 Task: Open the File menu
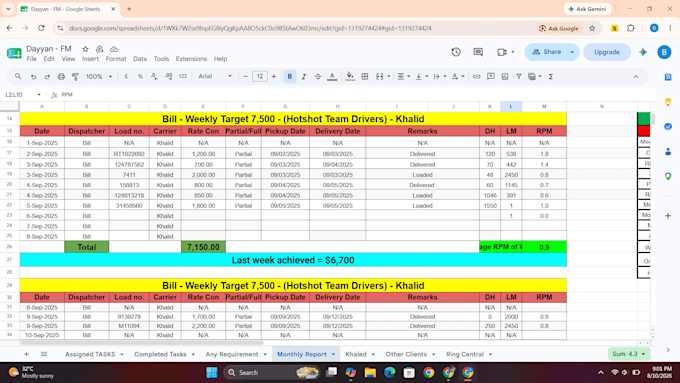(x=32, y=59)
